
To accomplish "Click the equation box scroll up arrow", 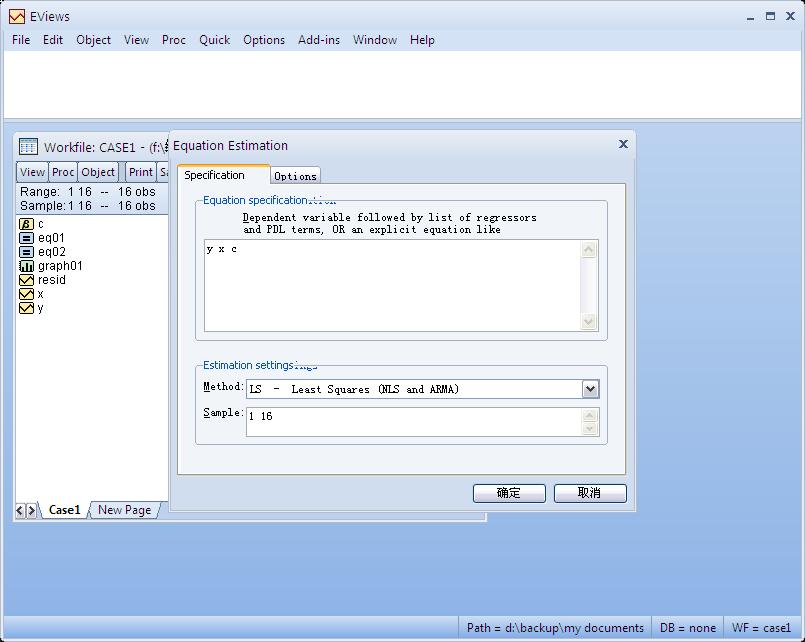I will coord(589,250).
